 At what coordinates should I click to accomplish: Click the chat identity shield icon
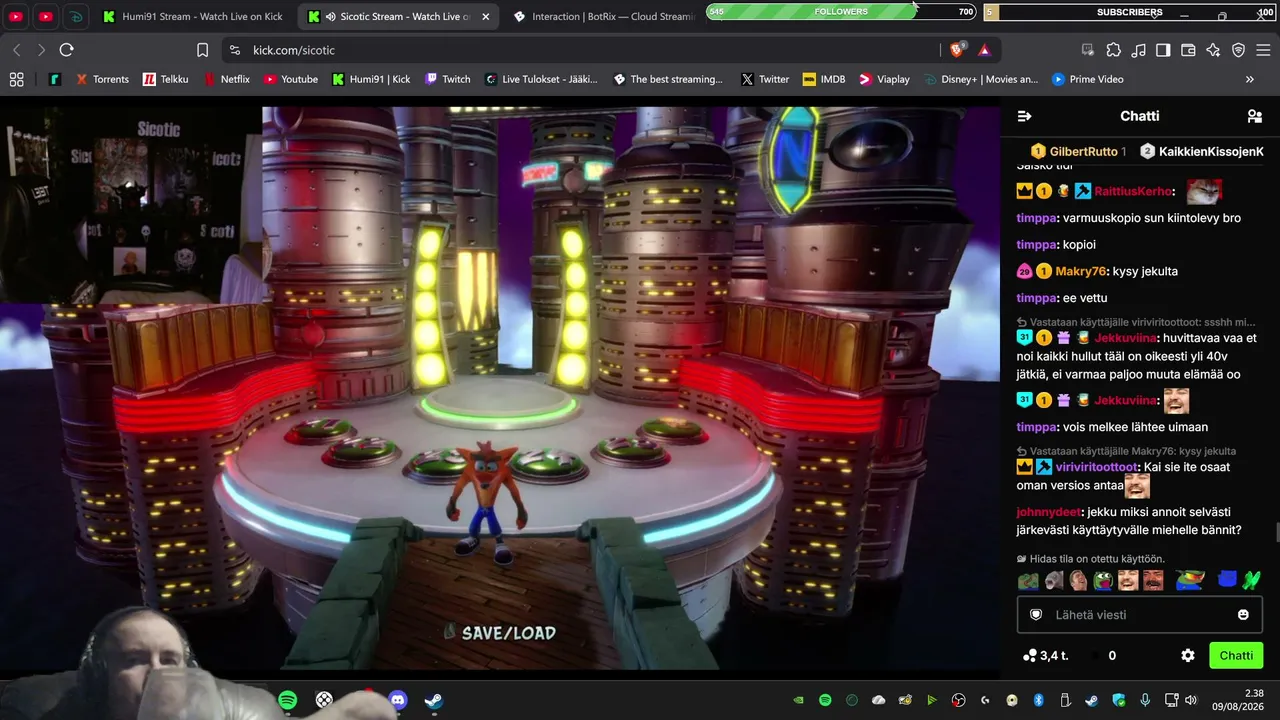(x=1036, y=615)
